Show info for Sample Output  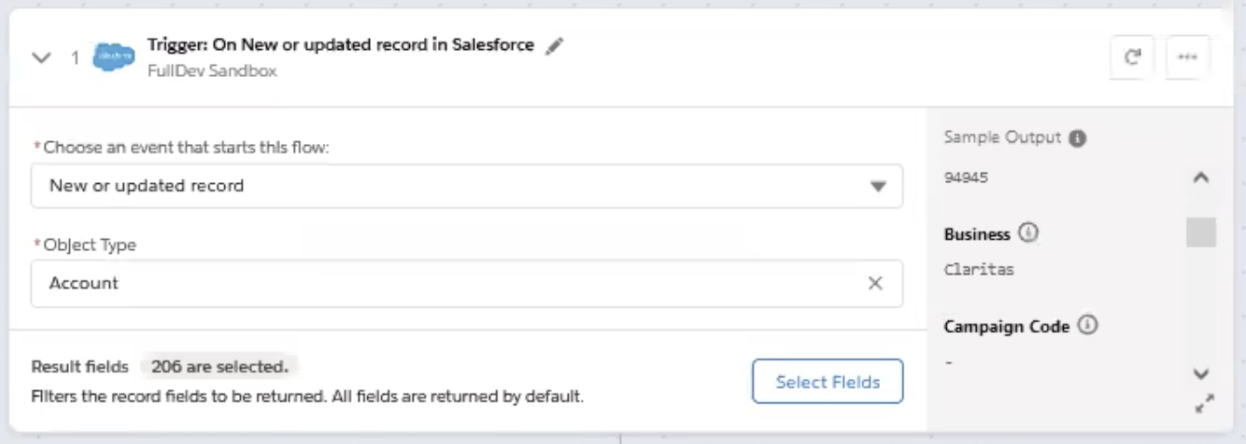(x=1078, y=139)
